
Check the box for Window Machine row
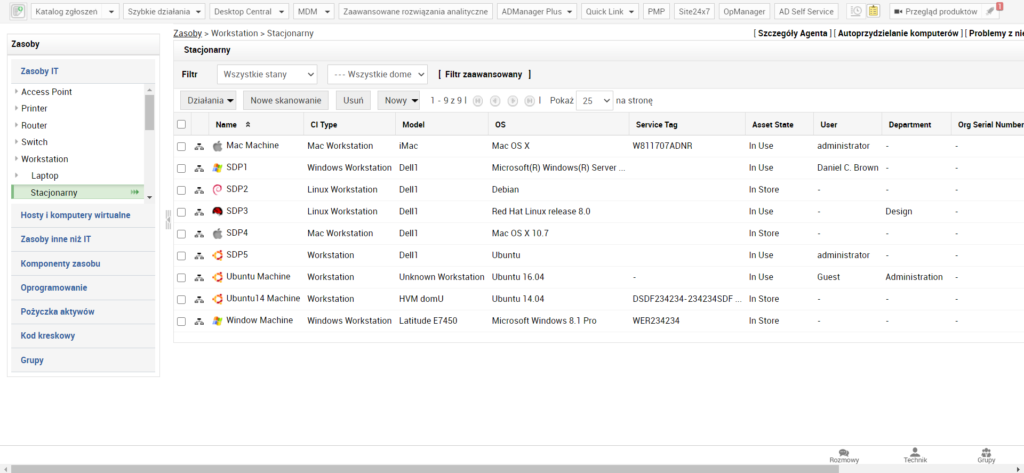(181, 321)
